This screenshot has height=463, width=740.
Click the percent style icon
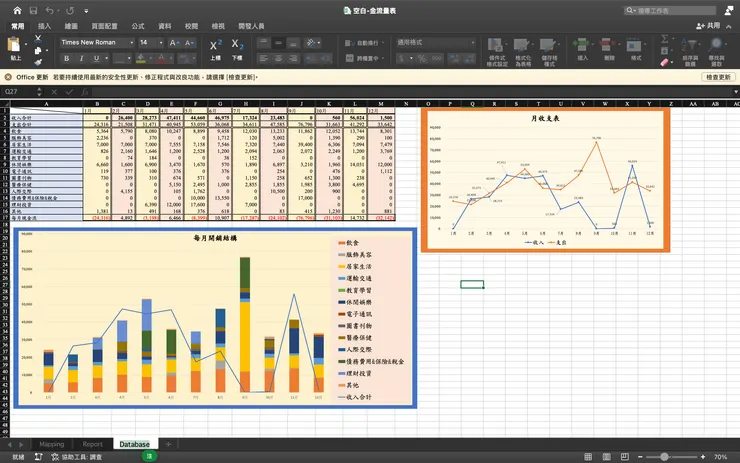point(421,59)
